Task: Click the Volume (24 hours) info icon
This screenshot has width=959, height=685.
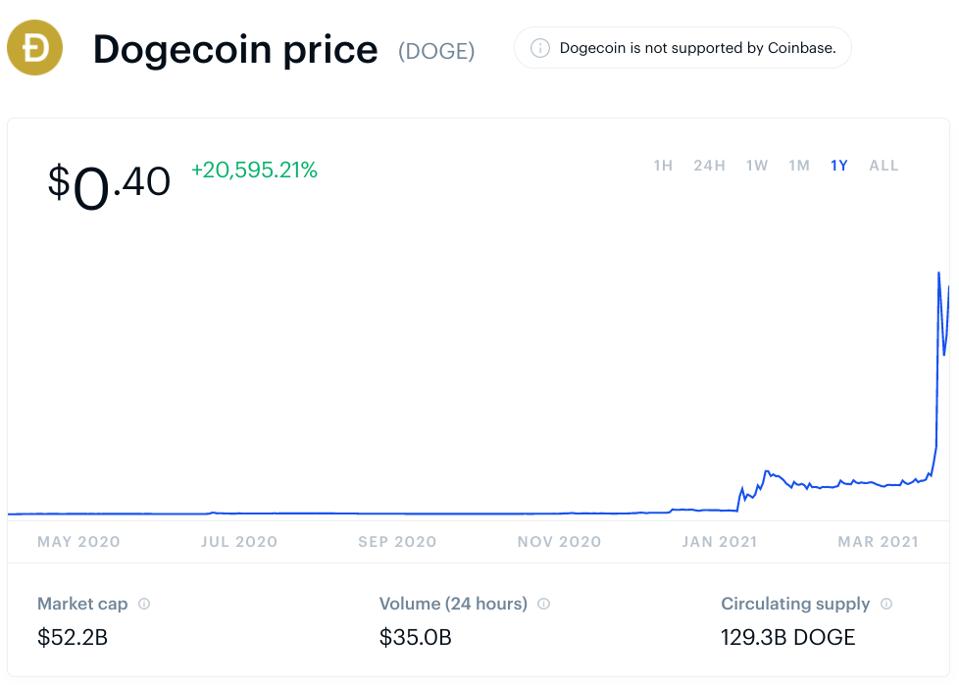Action: [x=544, y=604]
